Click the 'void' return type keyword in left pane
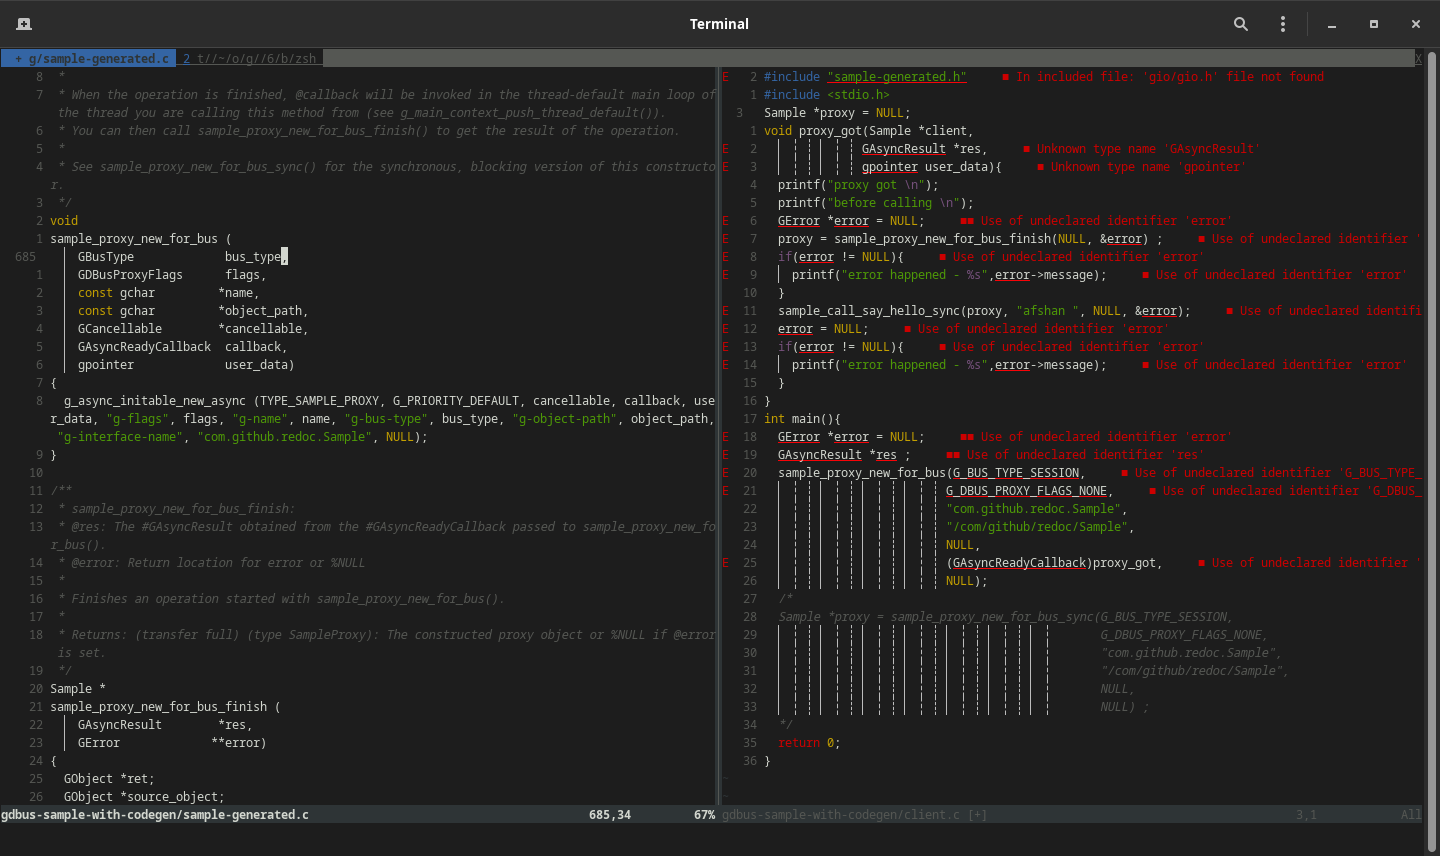This screenshot has height=856, width=1440. pos(64,221)
